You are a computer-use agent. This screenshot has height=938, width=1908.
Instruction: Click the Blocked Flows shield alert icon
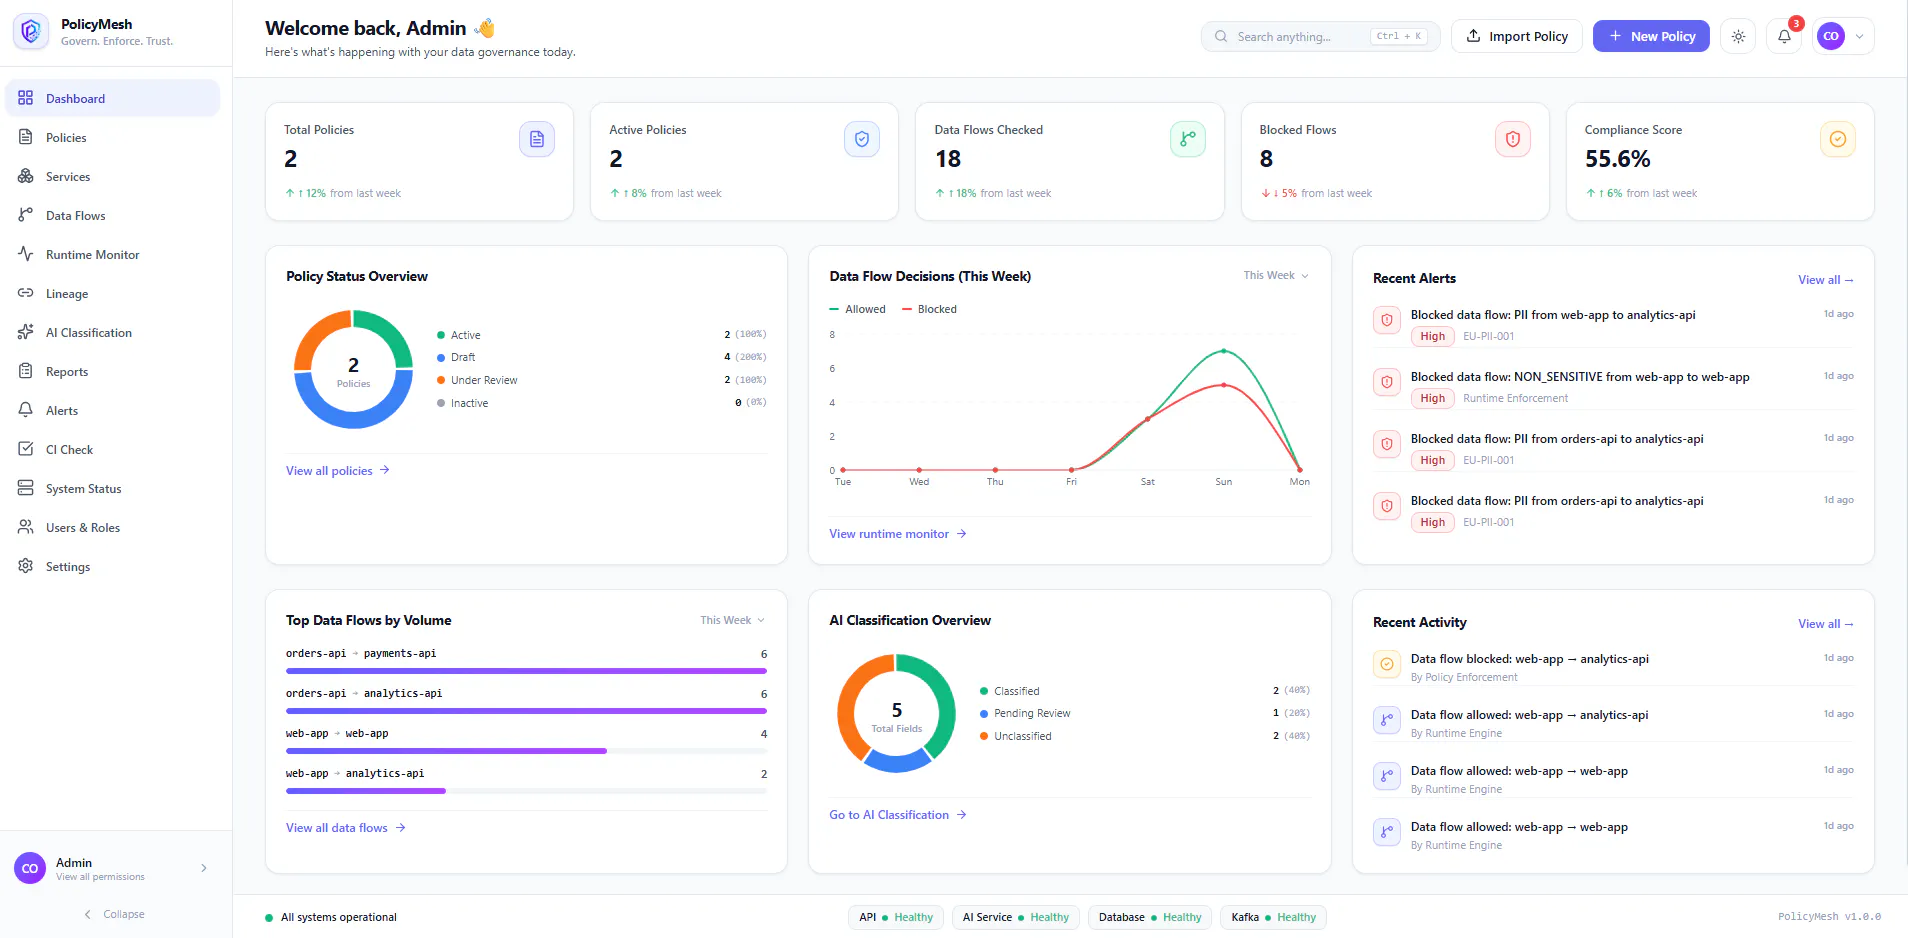pyautogui.click(x=1513, y=139)
